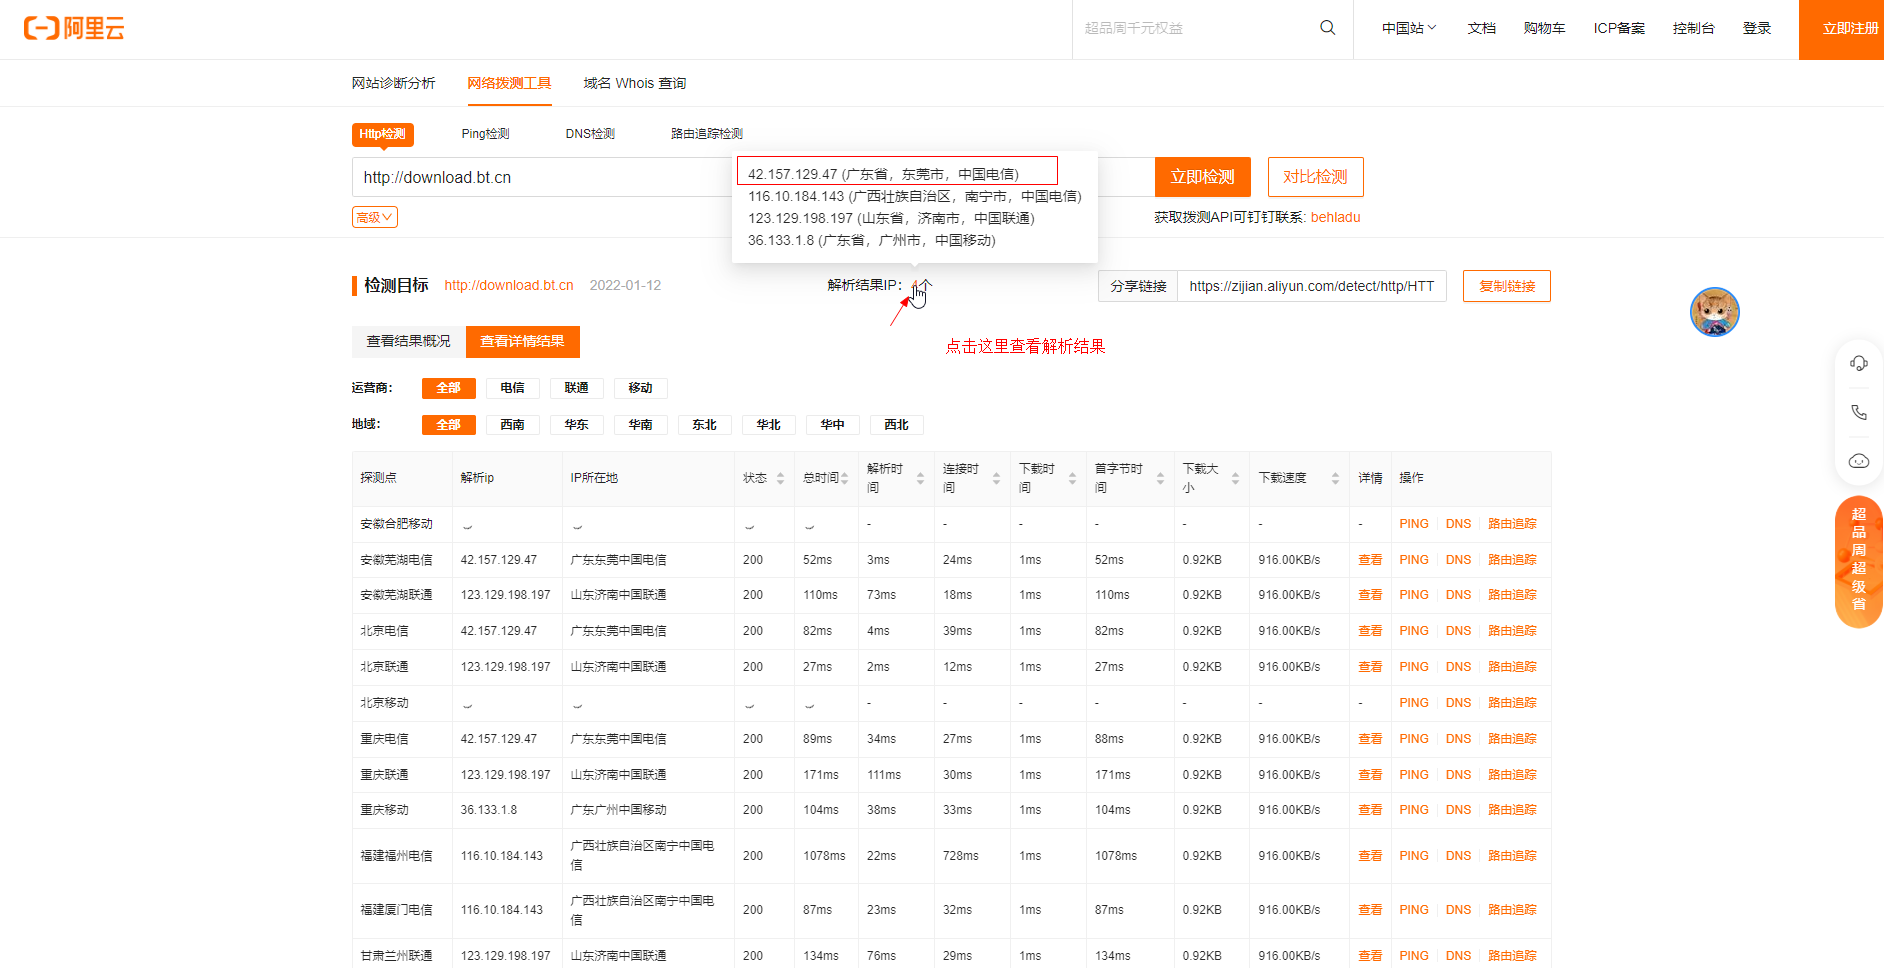
Task: Open the Aliyun logo homepage
Action: click(x=74, y=28)
